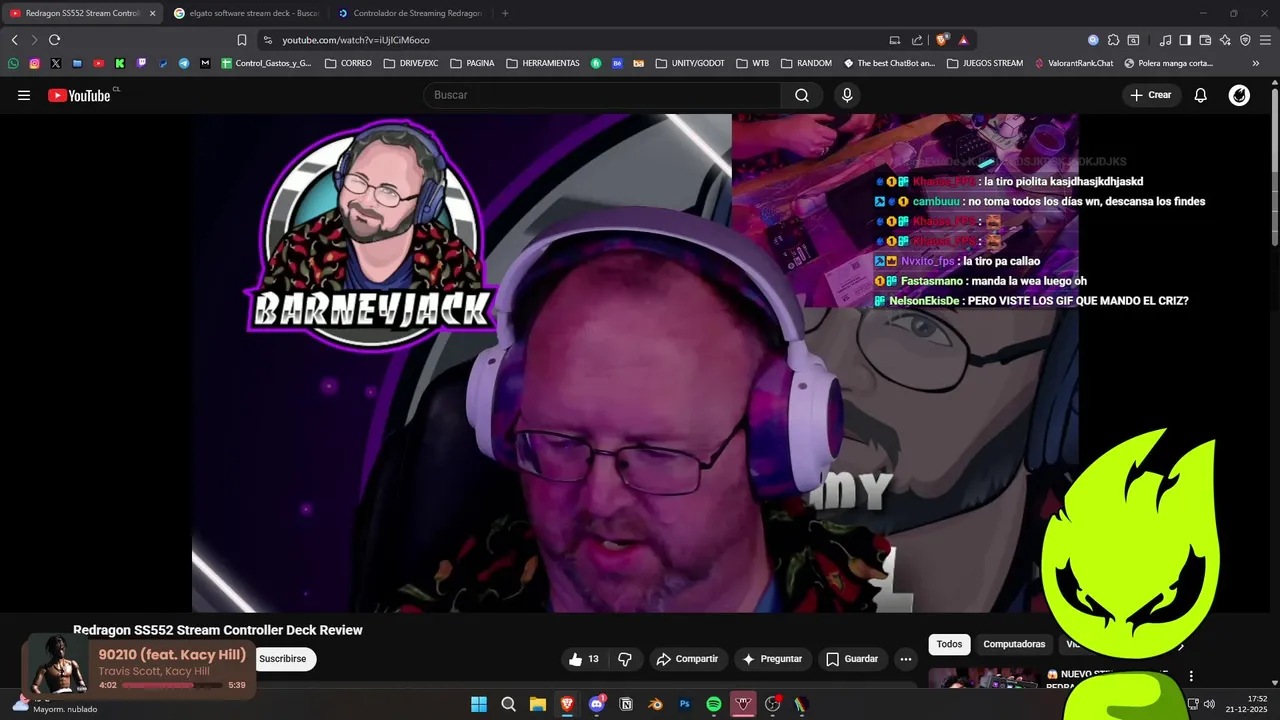This screenshot has height=720, width=1280.
Task: Open the YouTube hamburger guide menu
Action: click(x=24, y=95)
